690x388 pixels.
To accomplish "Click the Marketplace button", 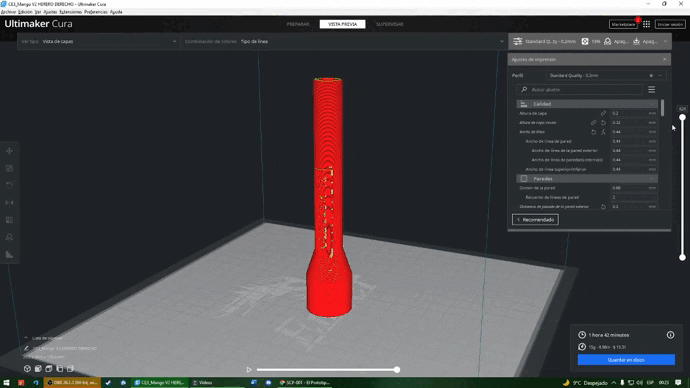I will coord(623,24).
